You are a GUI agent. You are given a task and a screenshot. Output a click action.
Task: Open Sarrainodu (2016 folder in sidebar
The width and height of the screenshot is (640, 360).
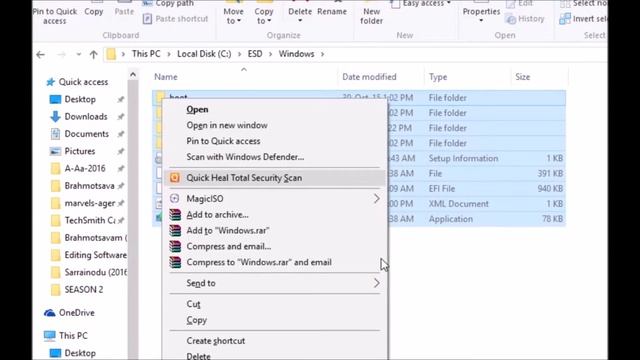(x=96, y=272)
